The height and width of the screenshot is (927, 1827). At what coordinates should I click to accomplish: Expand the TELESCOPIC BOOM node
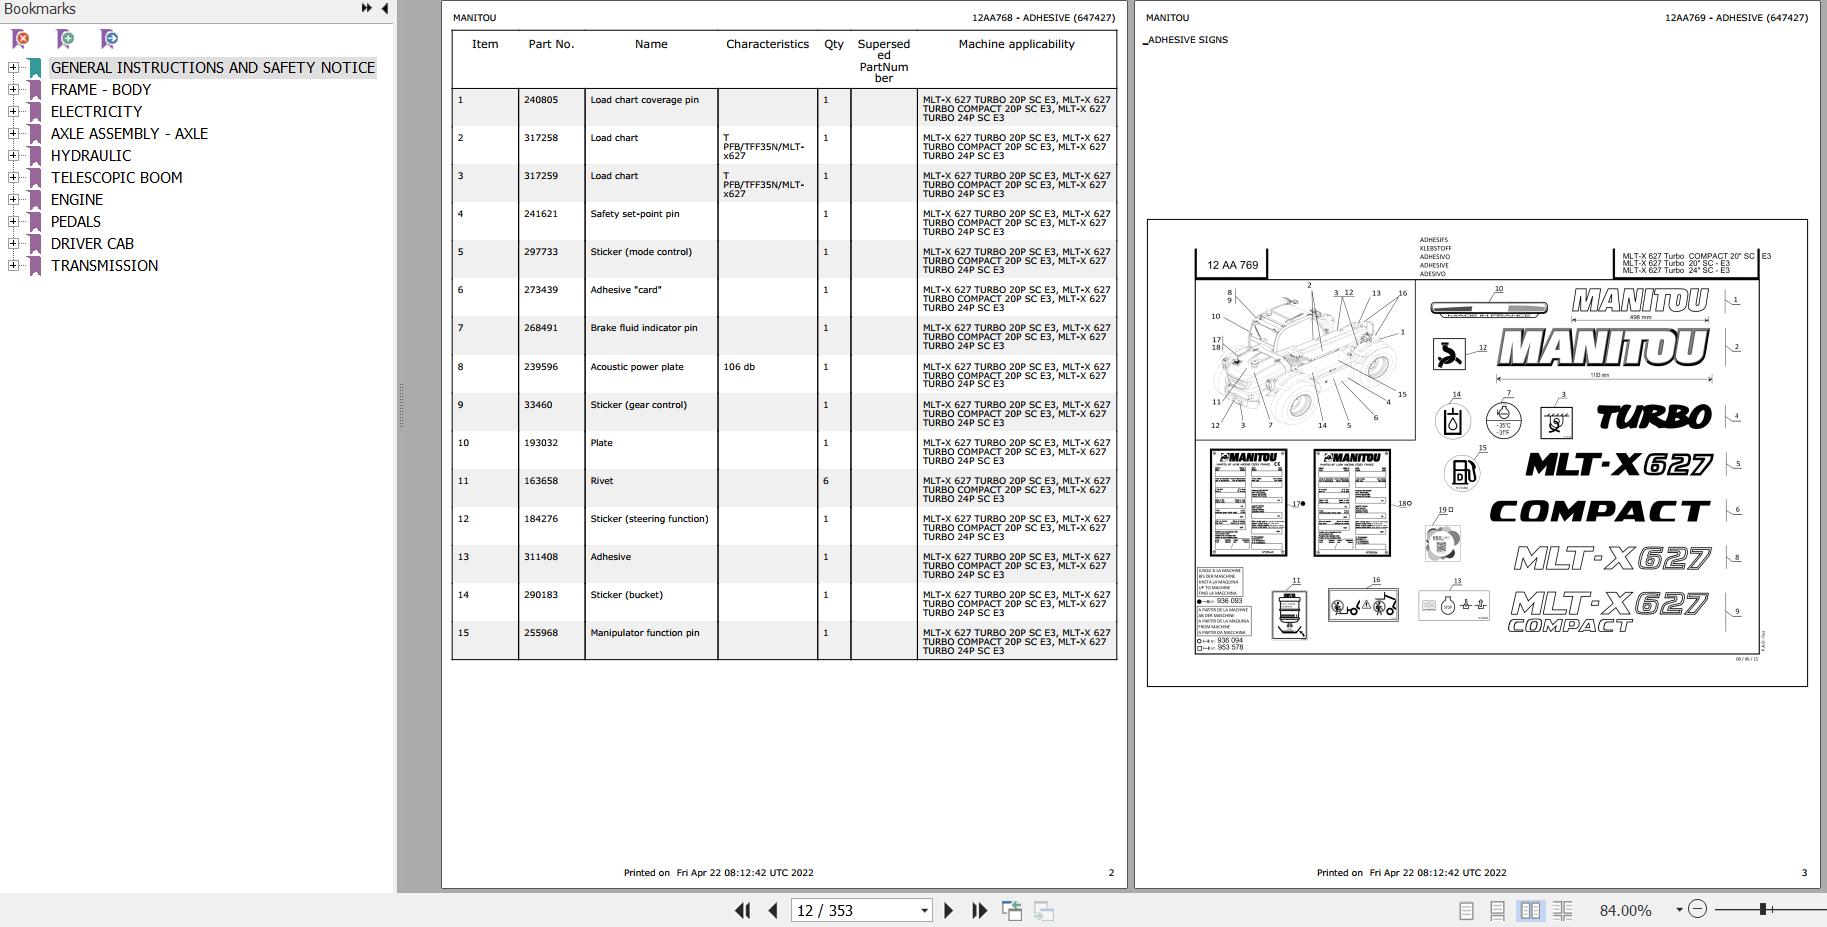coord(13,178)
